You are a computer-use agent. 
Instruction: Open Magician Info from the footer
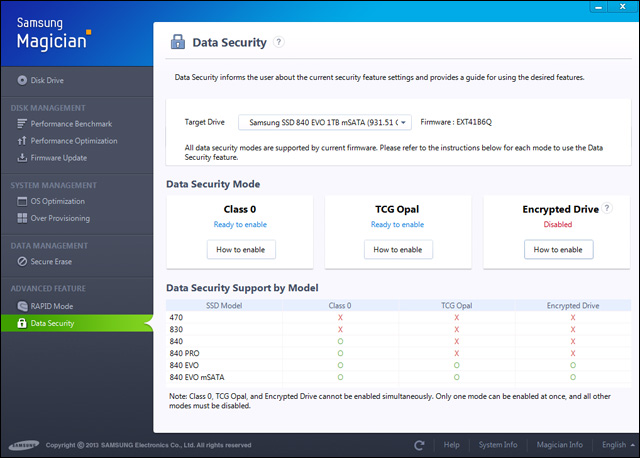tap(557, 445)
